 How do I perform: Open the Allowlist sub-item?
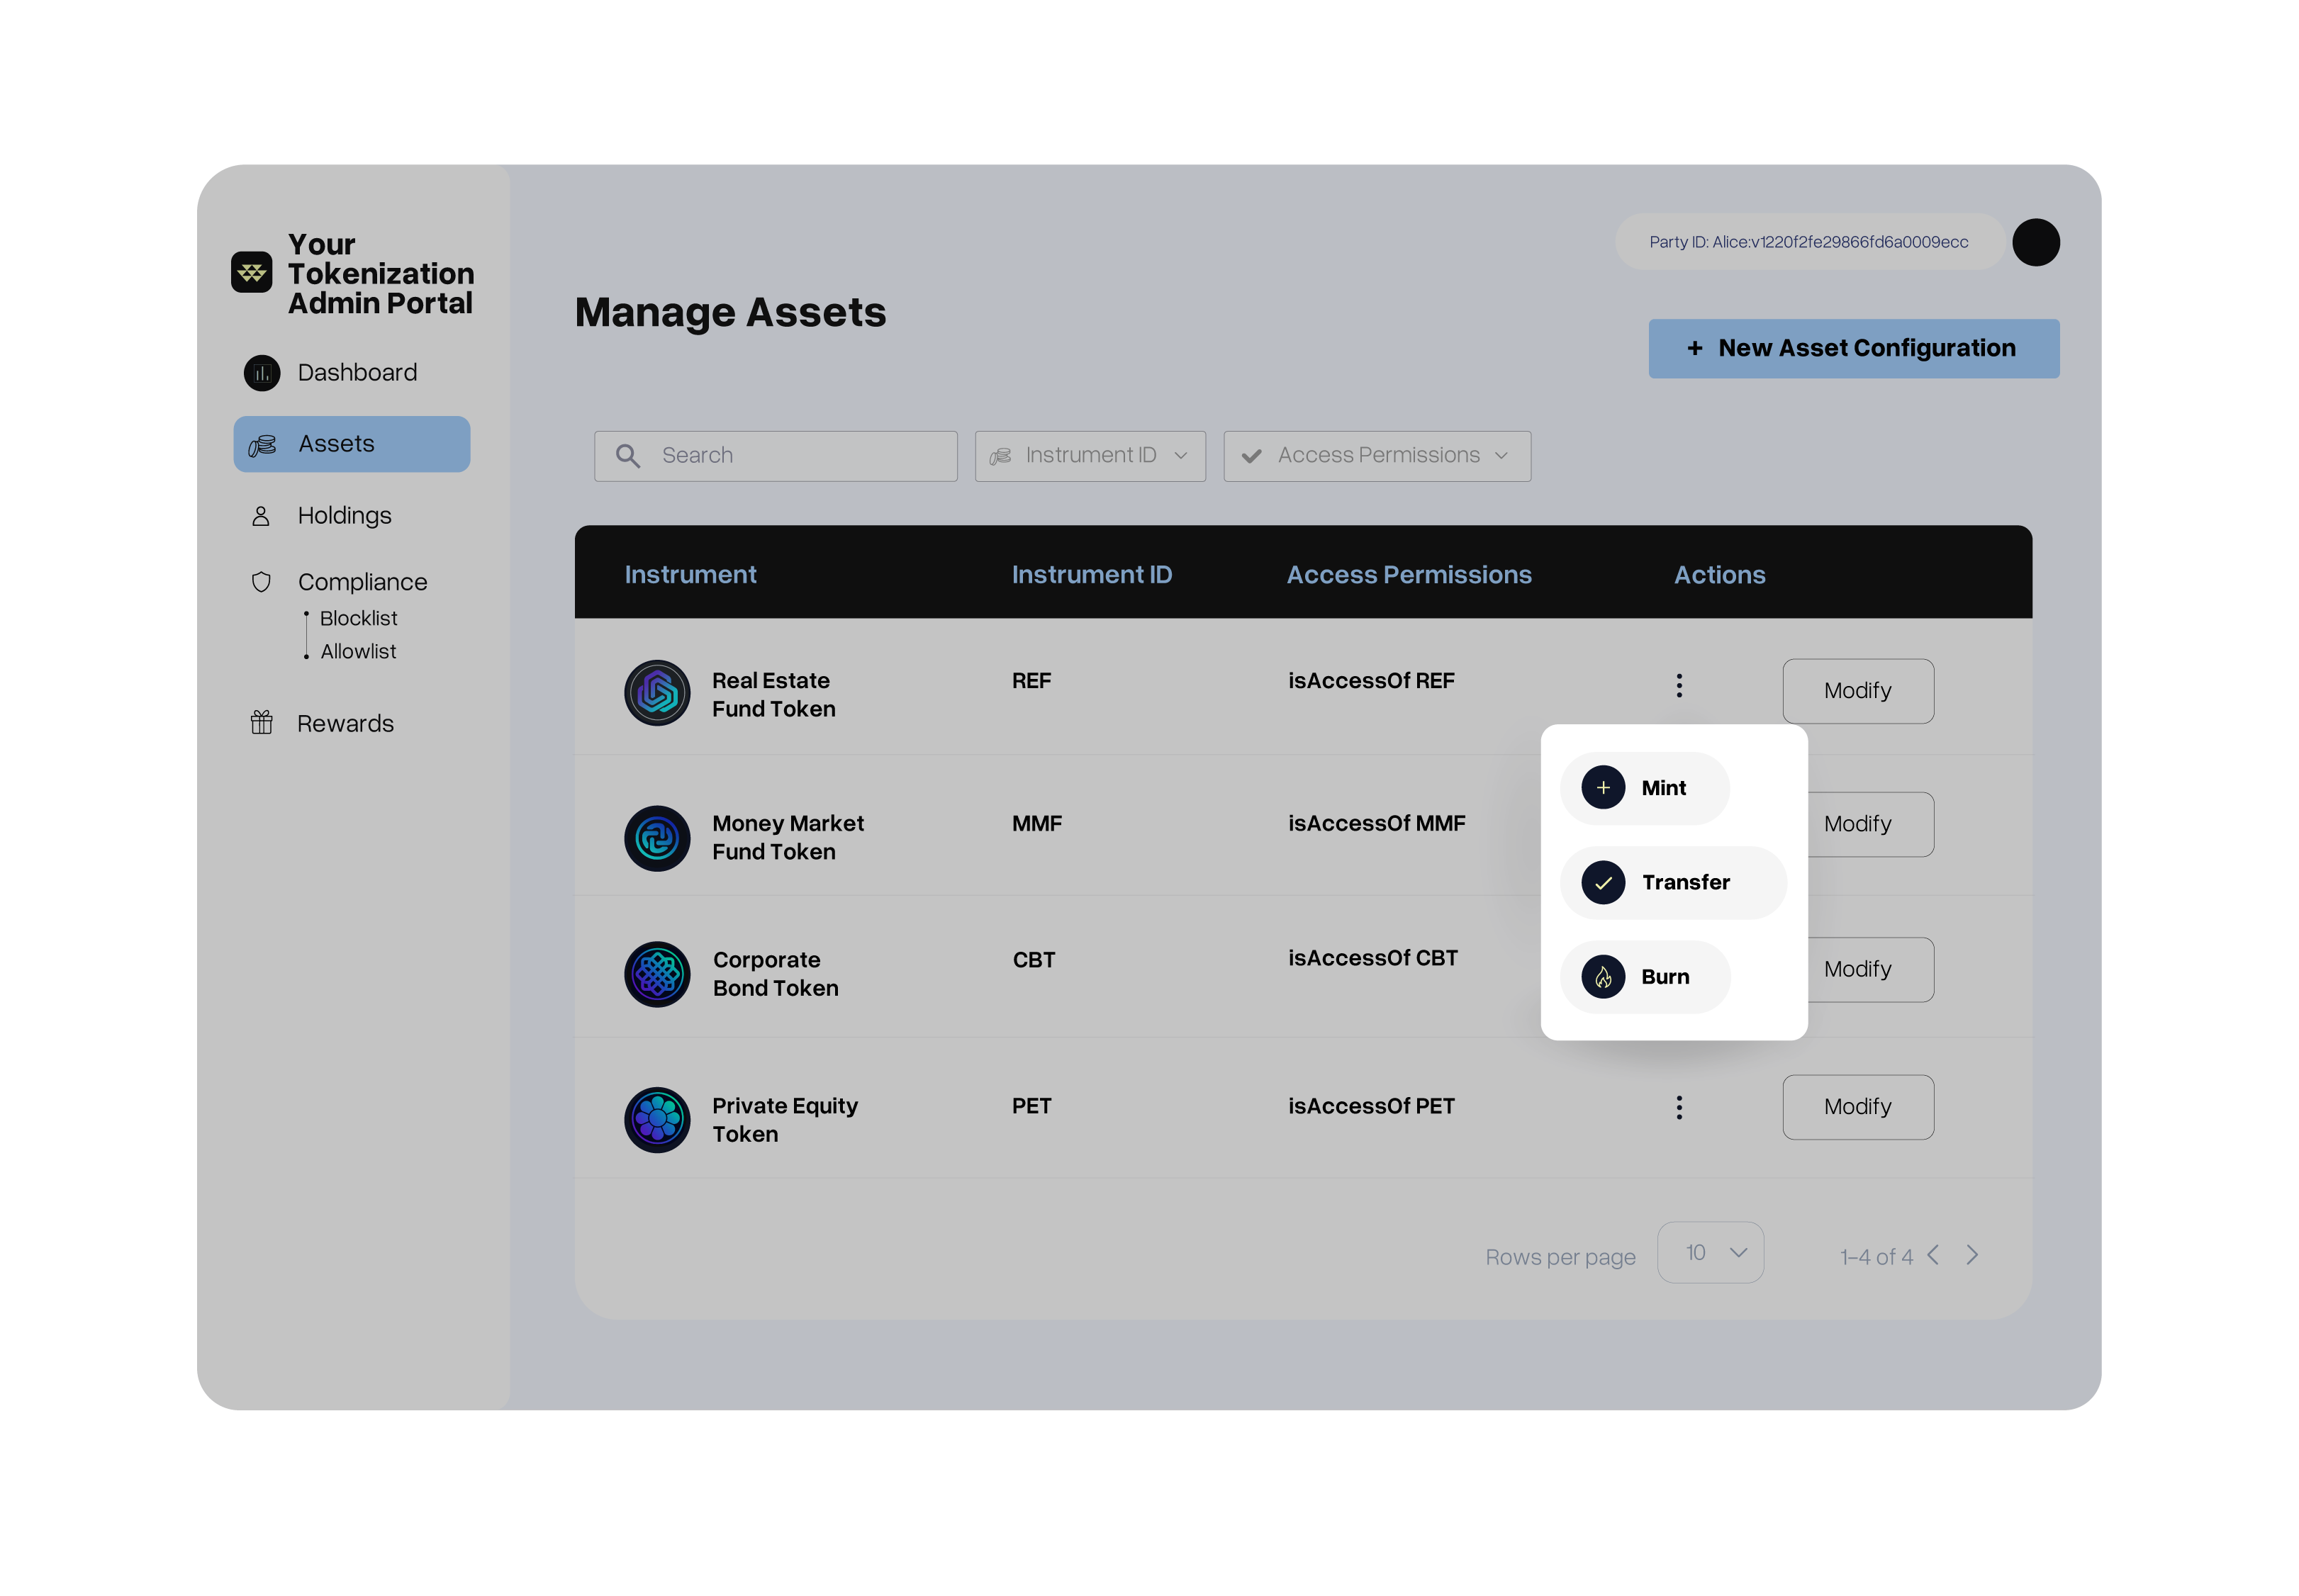pyautogui.click(x=358, y=651)
